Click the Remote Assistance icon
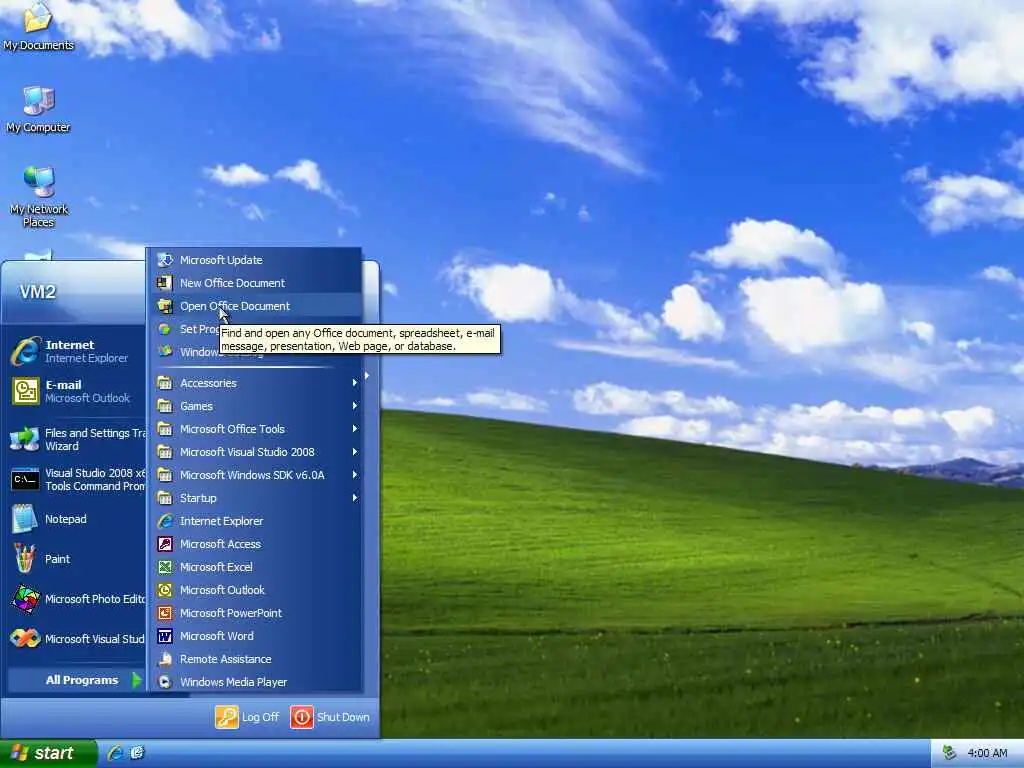The image size is (1024, 768). [165, 659]
